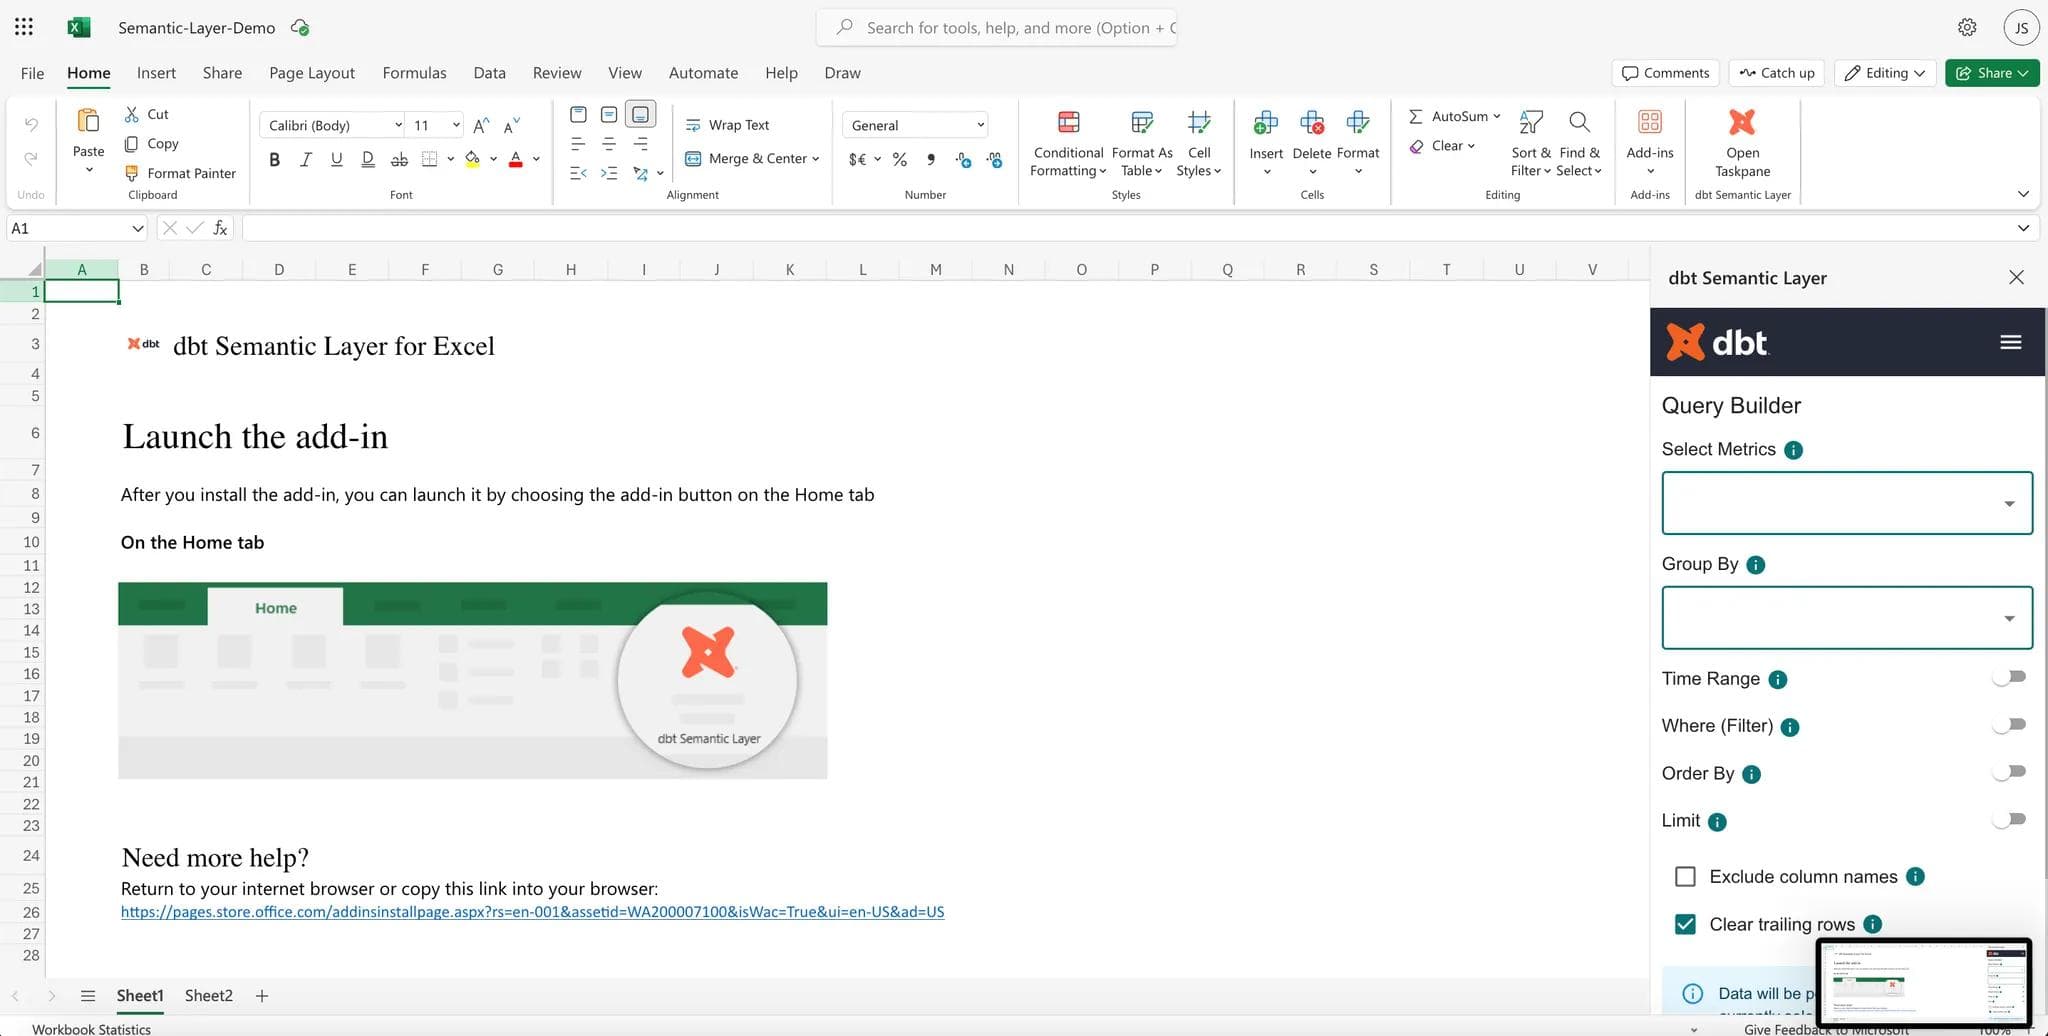The height and width of the screenshot is (1036, 2048).
Task: Decrease font size
Action: click(x=511, y=125)
